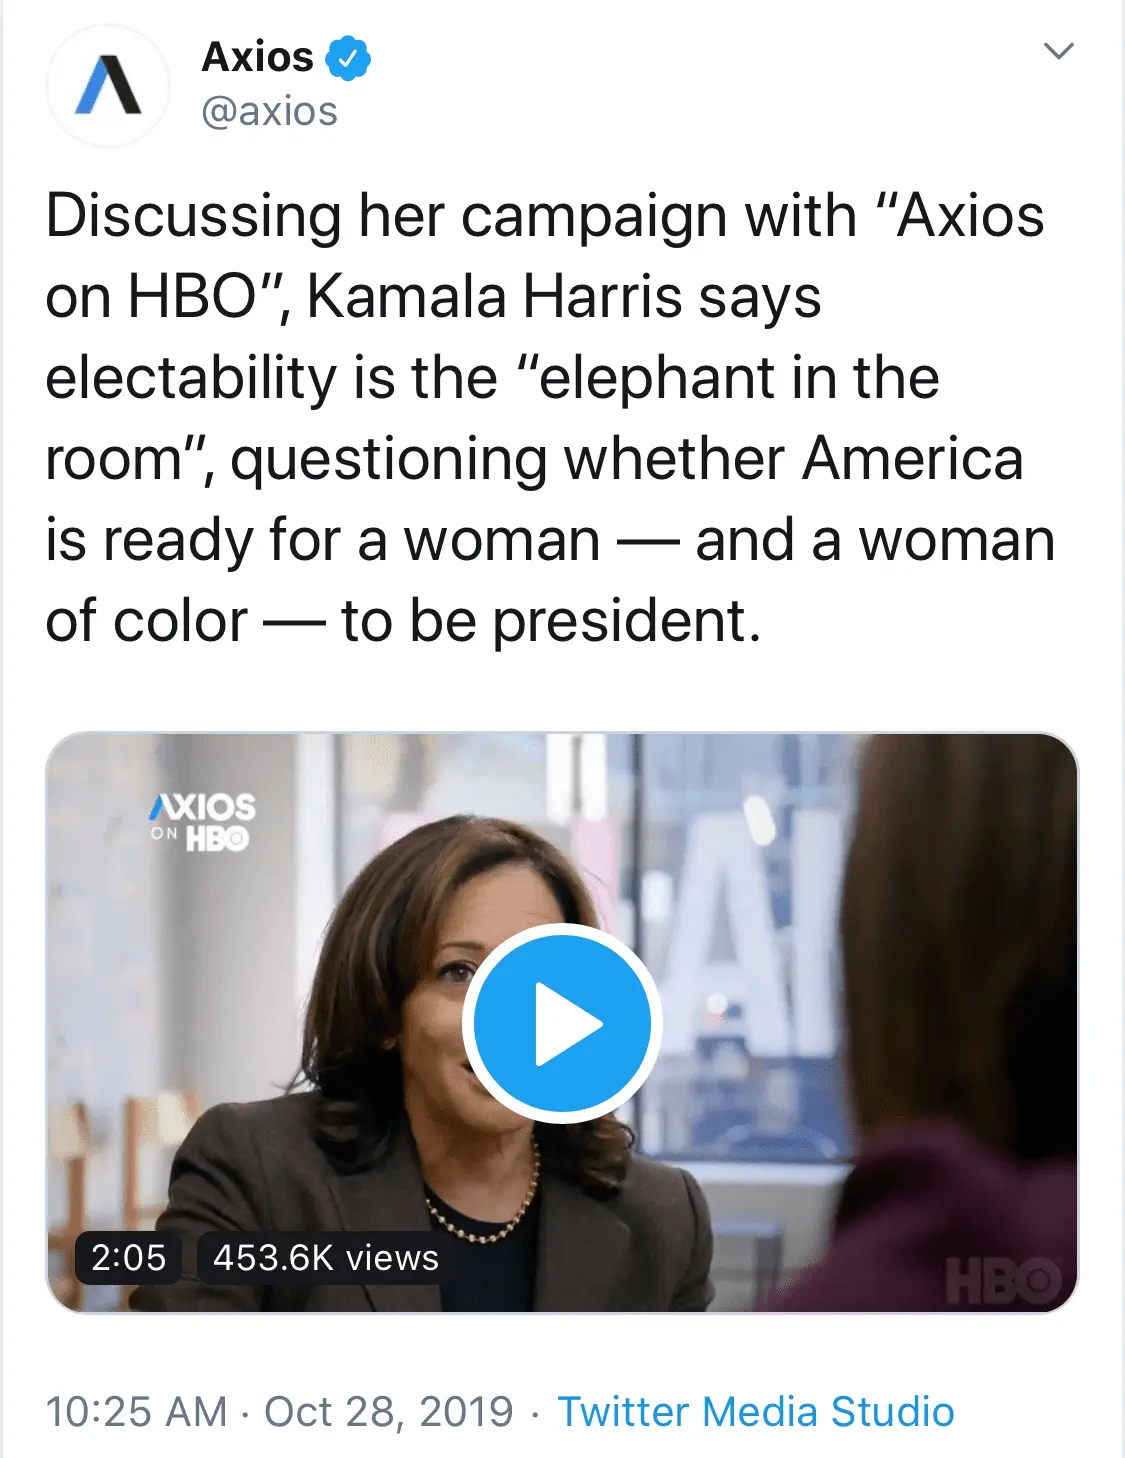Screen dimensions: 1125x1458
Task: Click the word "president" in the tweet
Action: pos(620,621)
